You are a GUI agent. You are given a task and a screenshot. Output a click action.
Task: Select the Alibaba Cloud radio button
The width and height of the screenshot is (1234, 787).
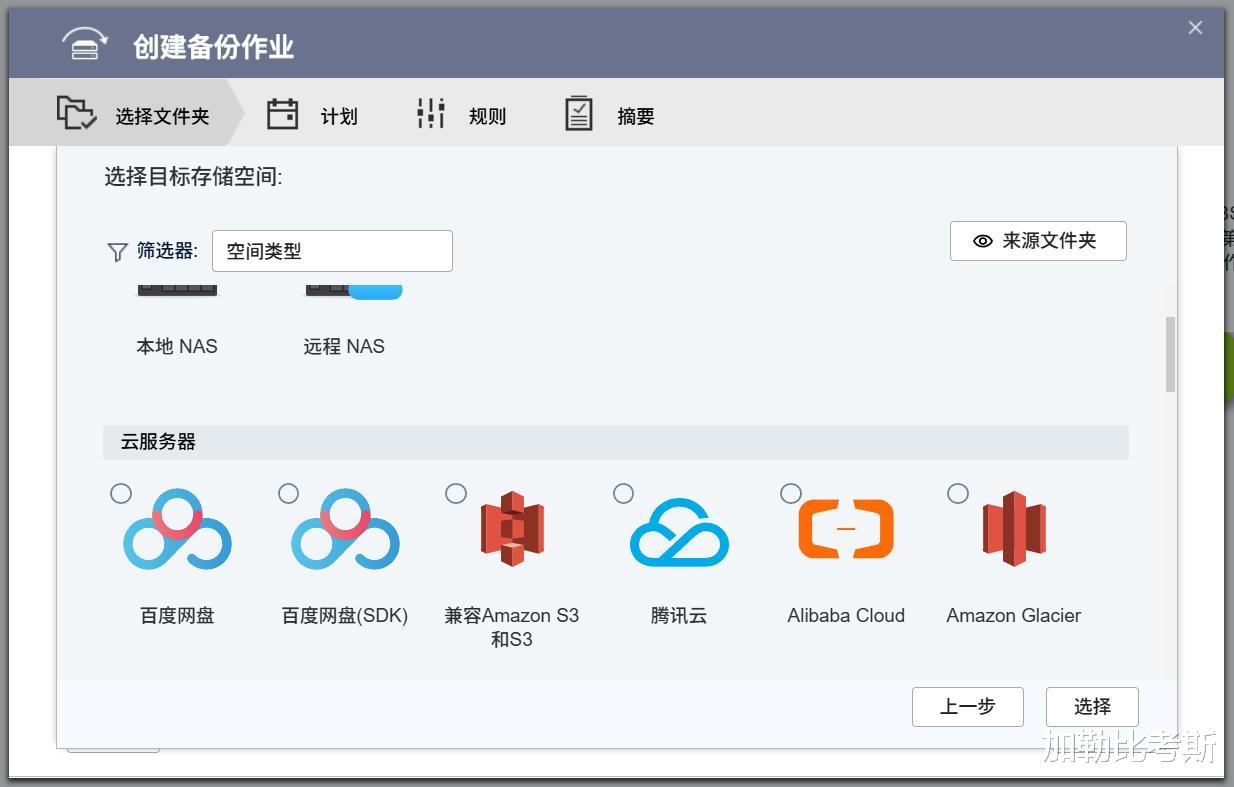(x=790, y=493)
